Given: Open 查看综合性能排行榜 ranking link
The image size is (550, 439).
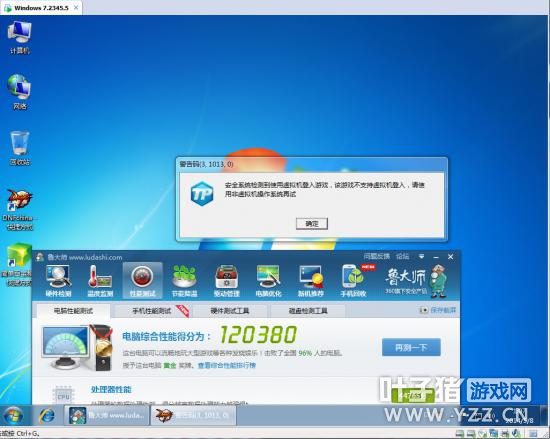Looking at the screenshot, I should coord(227,365).
